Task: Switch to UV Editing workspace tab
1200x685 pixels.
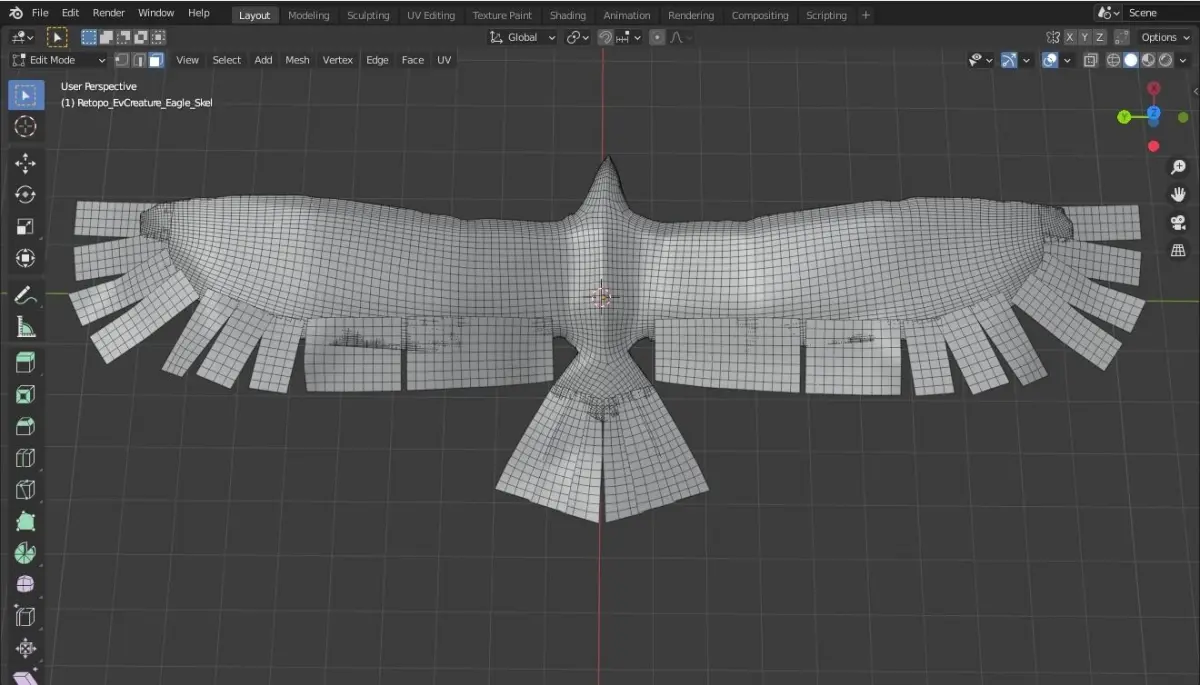Action: click(x=431, y=15)
